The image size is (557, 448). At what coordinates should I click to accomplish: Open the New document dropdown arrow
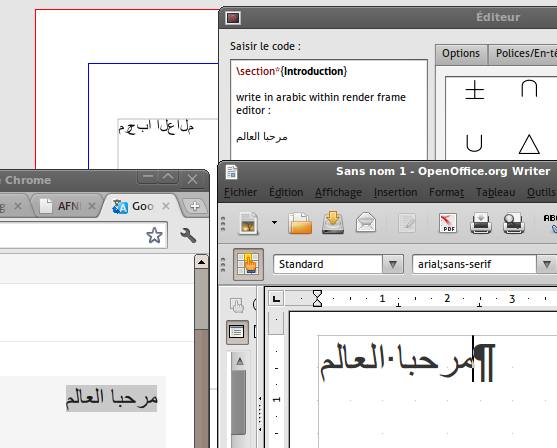pos(274,223)
